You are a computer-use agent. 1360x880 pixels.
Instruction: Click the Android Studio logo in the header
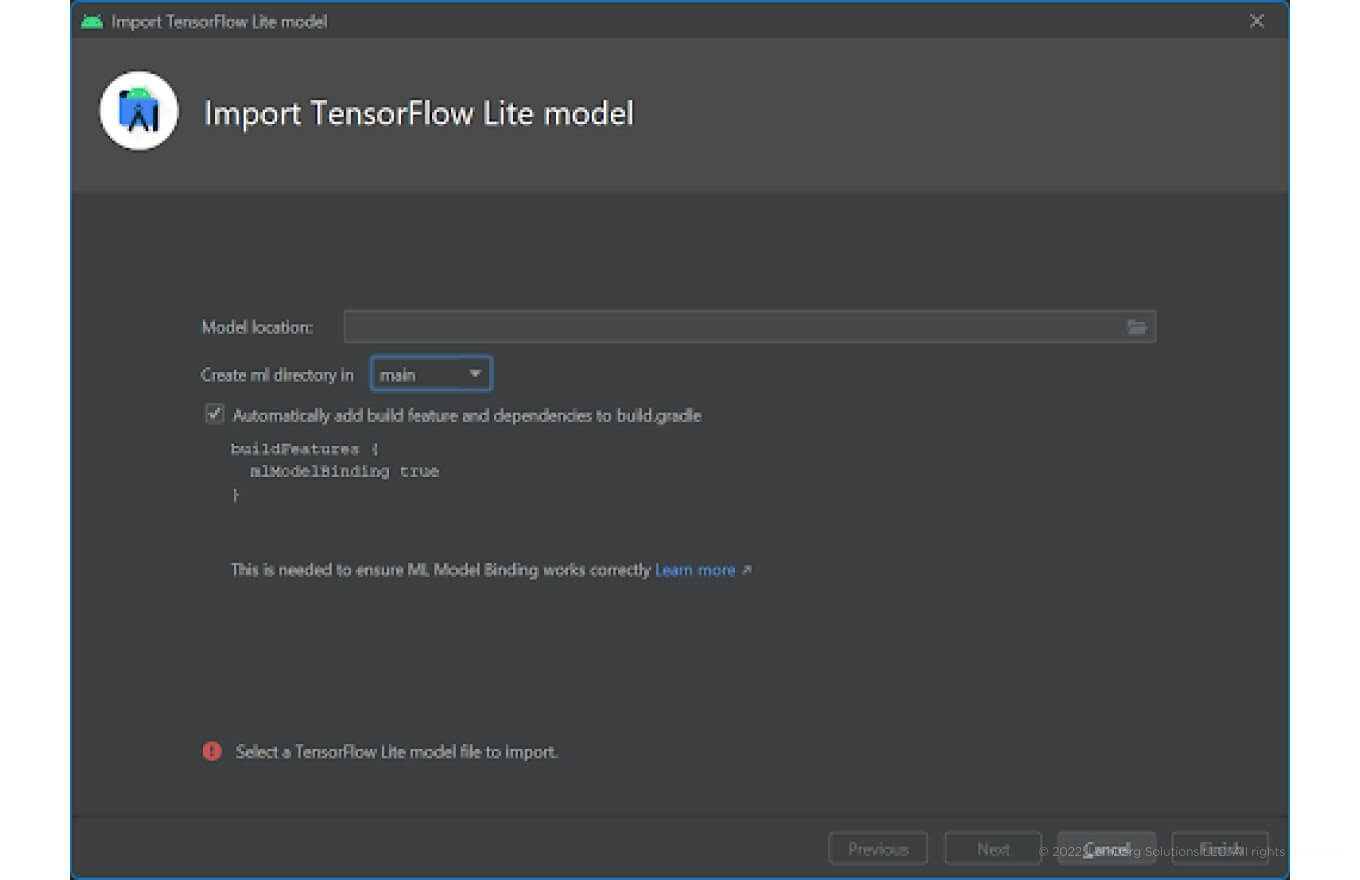[139, 111]
